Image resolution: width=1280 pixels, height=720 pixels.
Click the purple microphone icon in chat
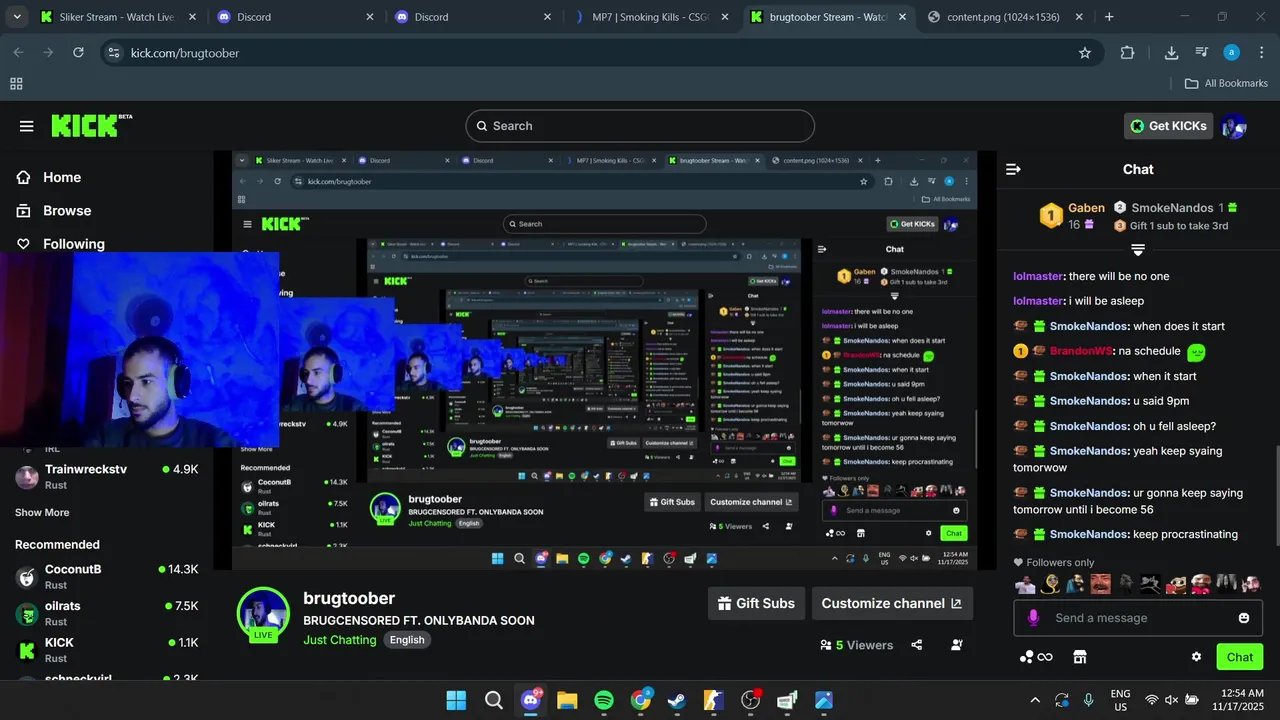tap(1033, 618)
